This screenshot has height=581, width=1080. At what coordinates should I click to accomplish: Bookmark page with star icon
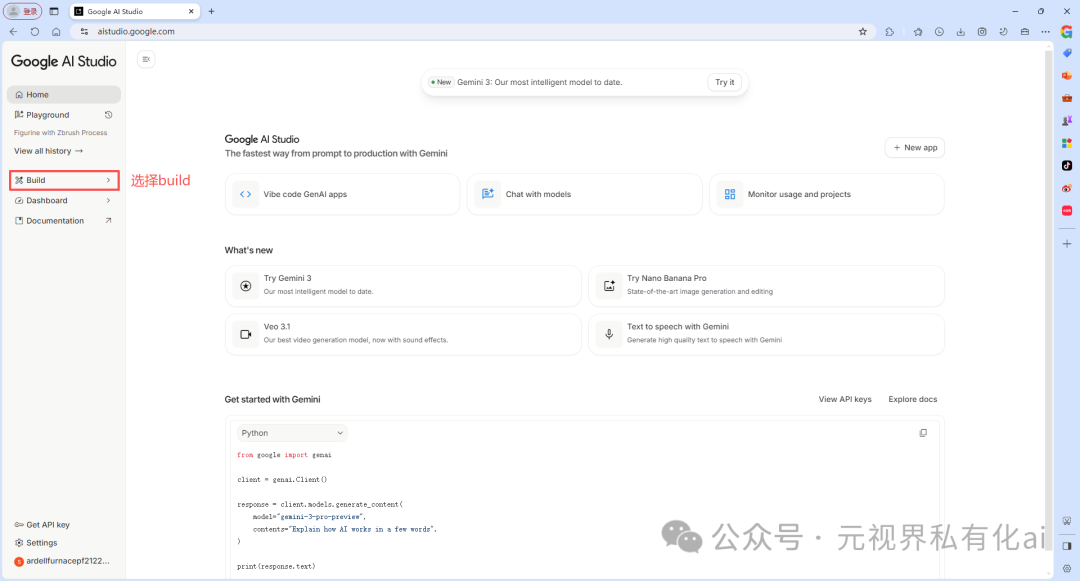point(862,32)
